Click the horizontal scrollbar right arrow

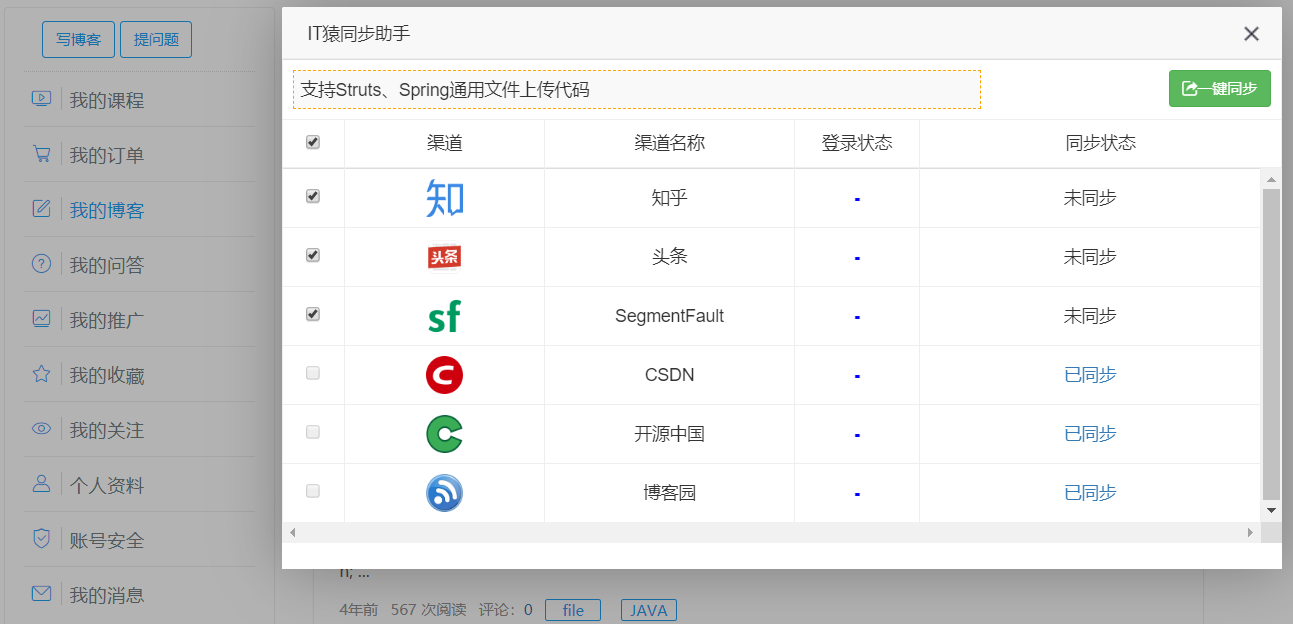click(x=1250, y=533)
